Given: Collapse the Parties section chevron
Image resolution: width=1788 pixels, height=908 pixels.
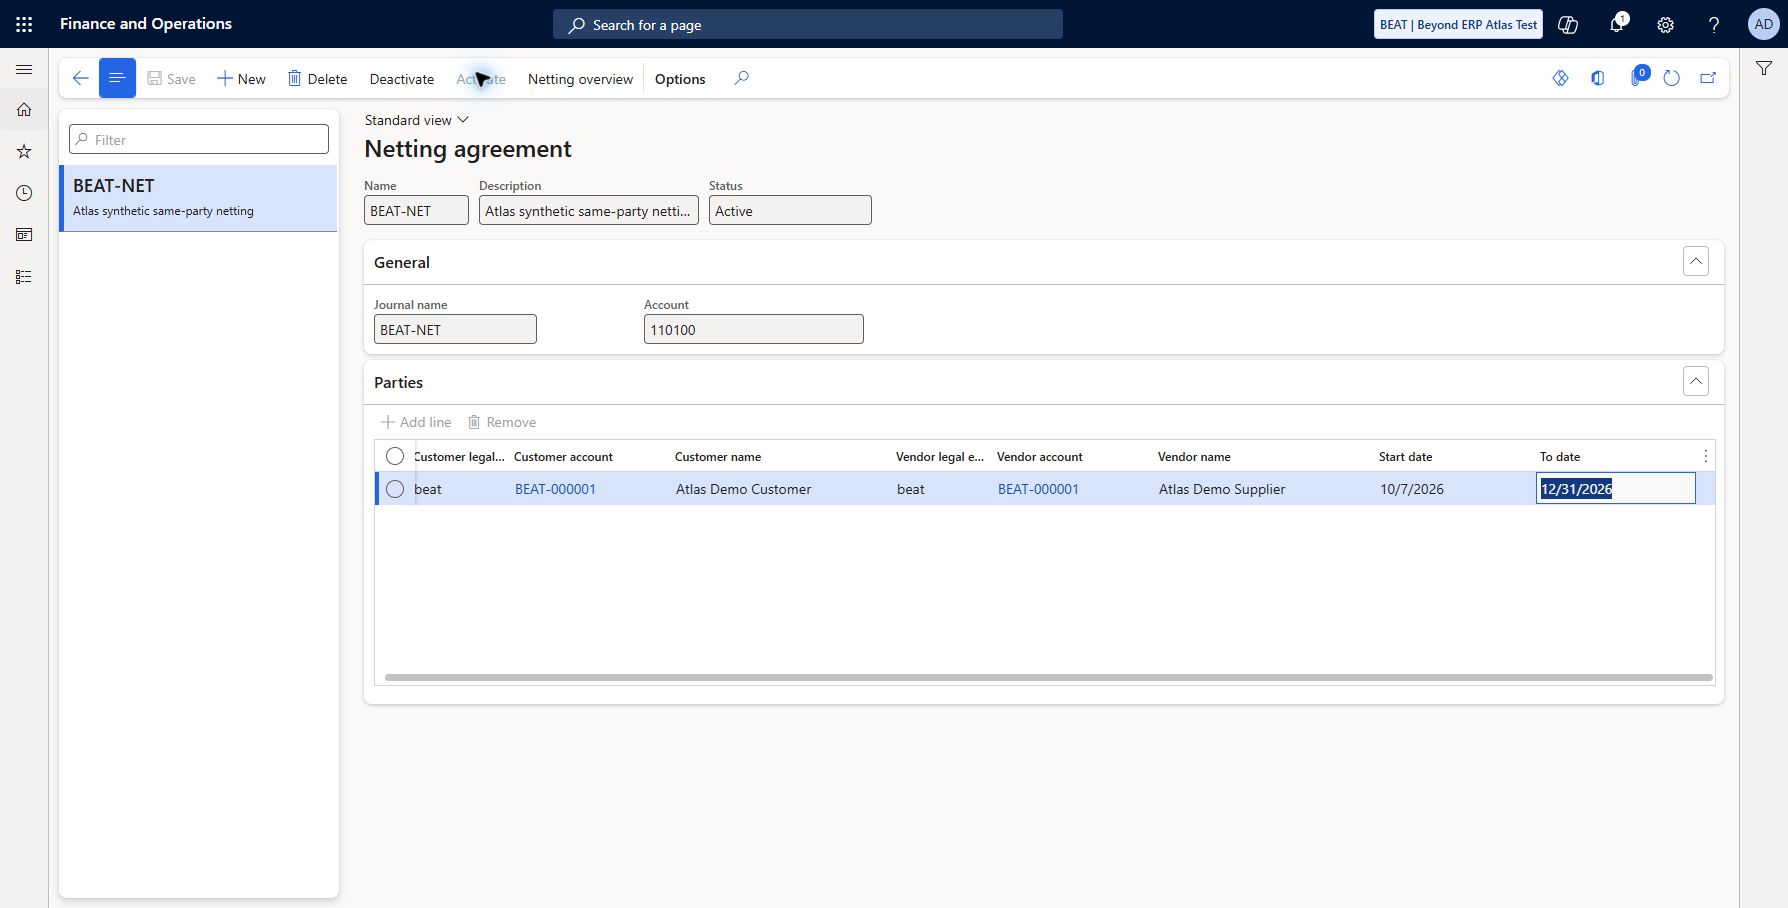Looking at the screenshot, I should (1696, 381).
